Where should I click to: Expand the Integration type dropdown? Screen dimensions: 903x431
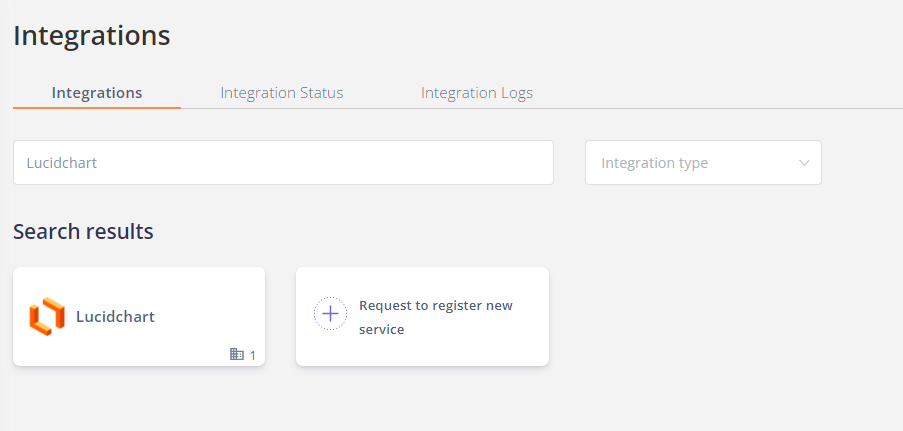pyautogui.click(x=703, y=162)
